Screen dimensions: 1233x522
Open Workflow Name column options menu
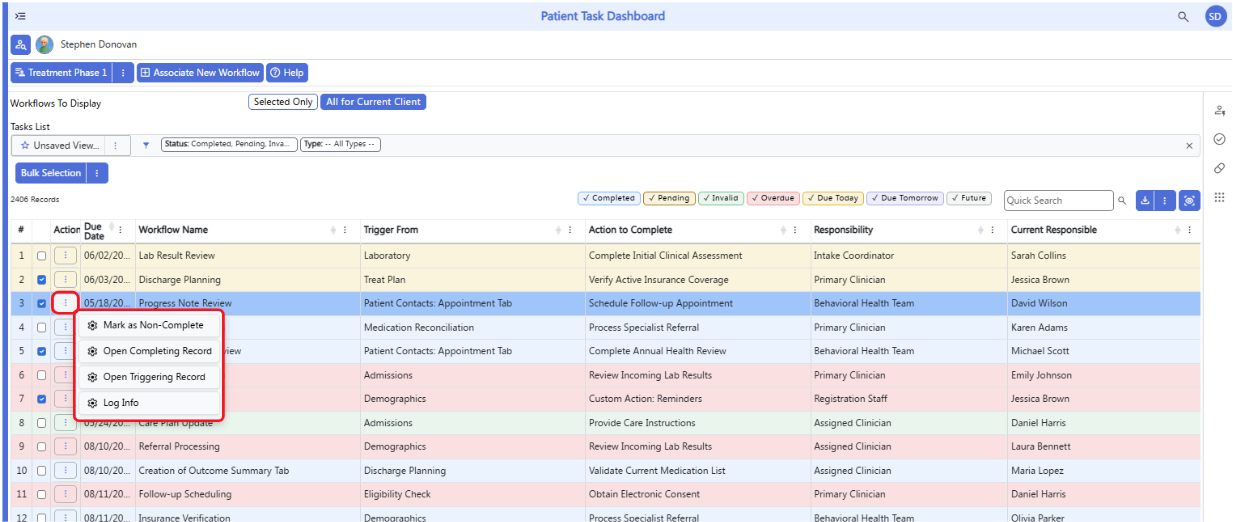345,230
